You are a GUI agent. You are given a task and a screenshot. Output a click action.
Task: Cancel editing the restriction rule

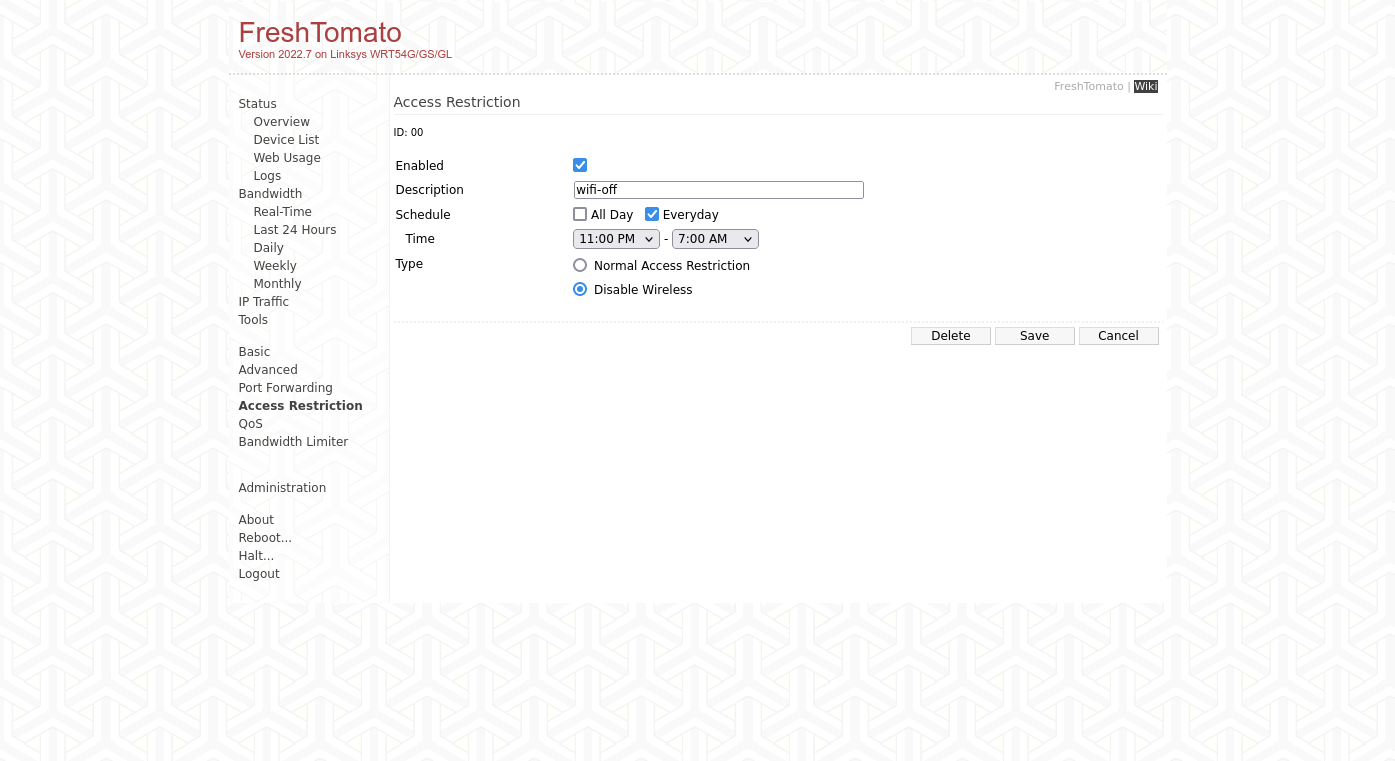coord(1119,336)
